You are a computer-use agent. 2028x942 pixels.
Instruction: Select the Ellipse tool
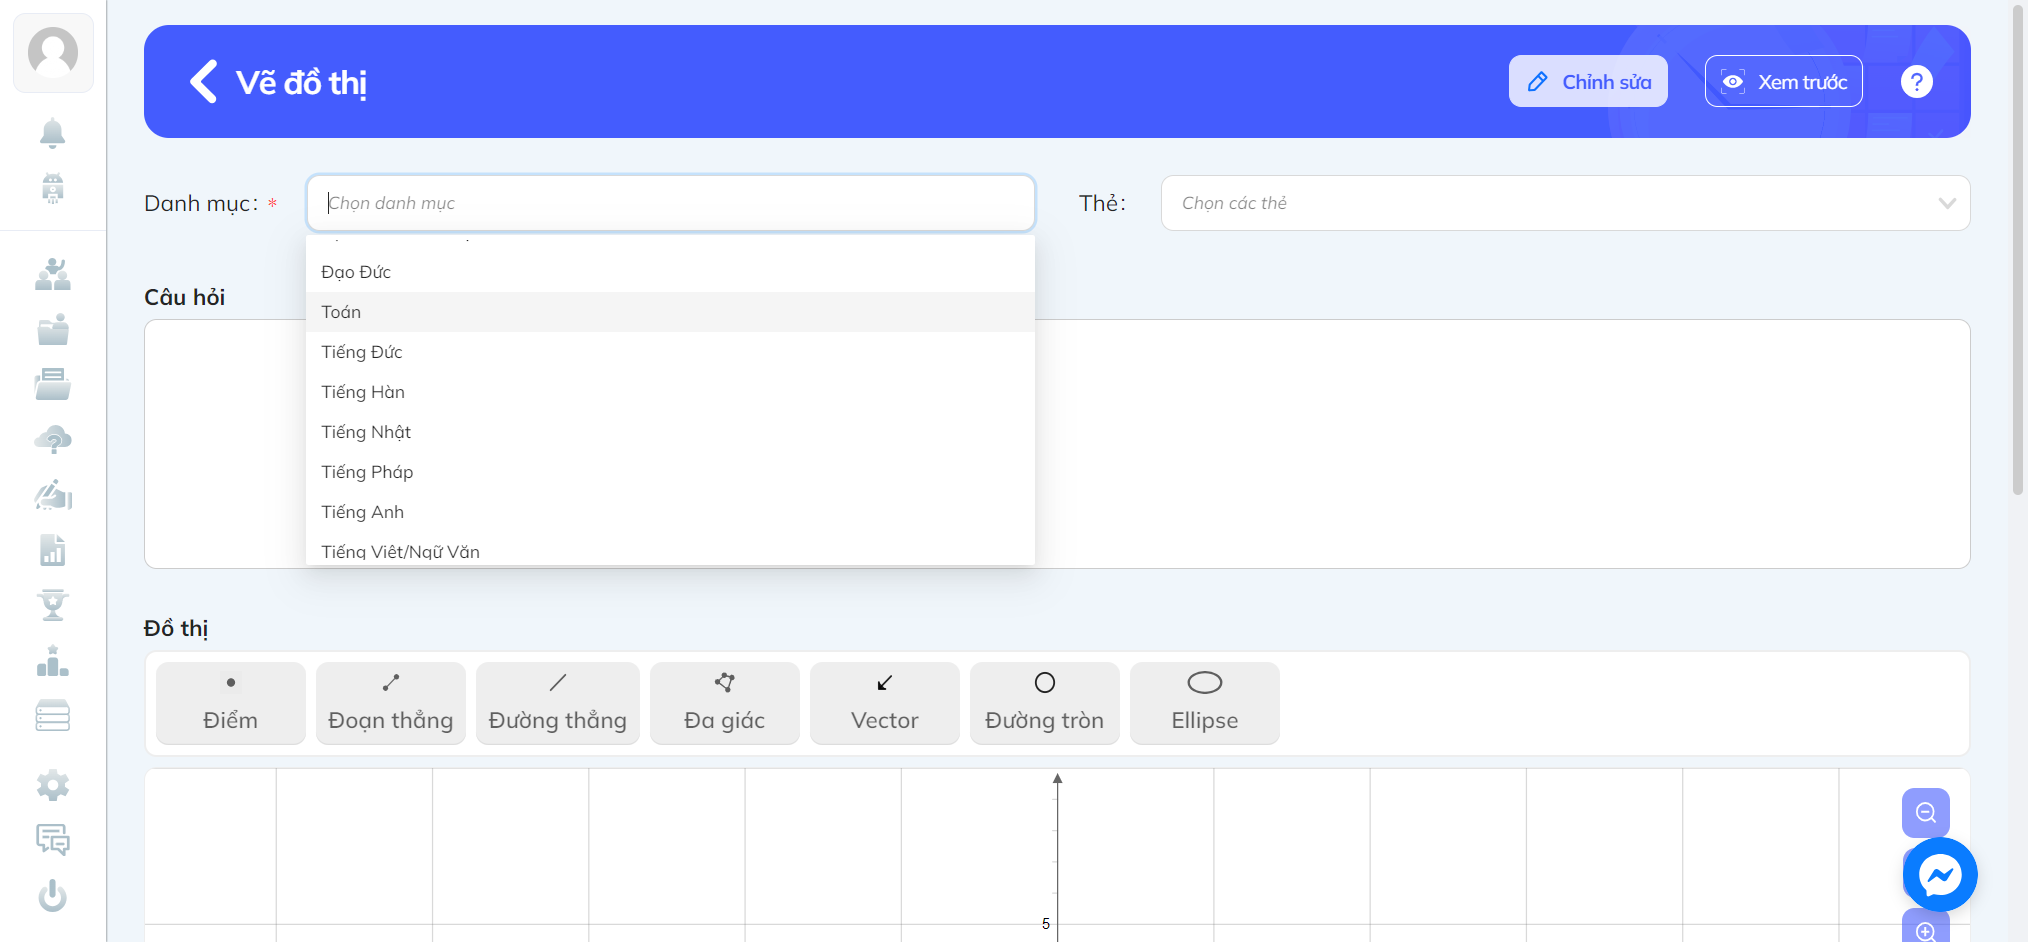pos(1205,703)
